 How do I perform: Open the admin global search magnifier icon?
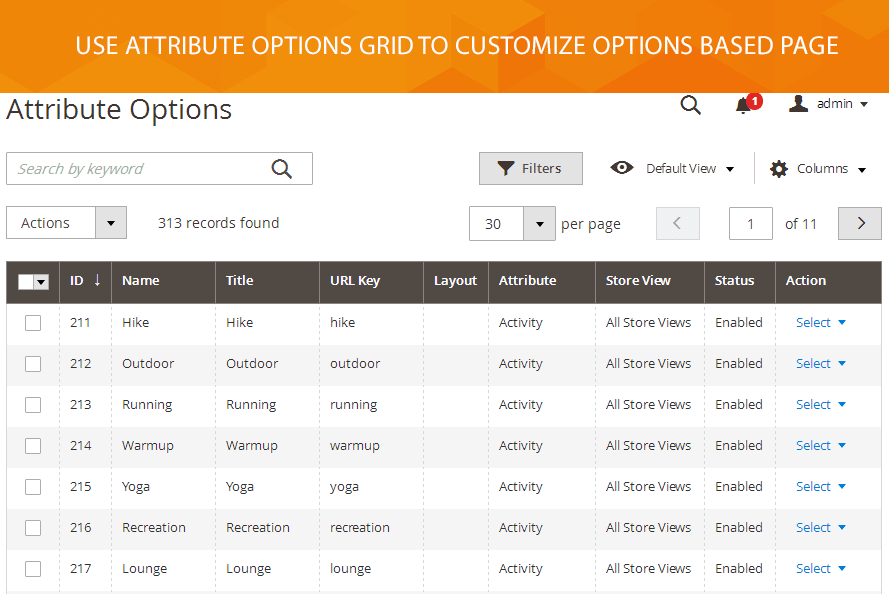point(690,105)
